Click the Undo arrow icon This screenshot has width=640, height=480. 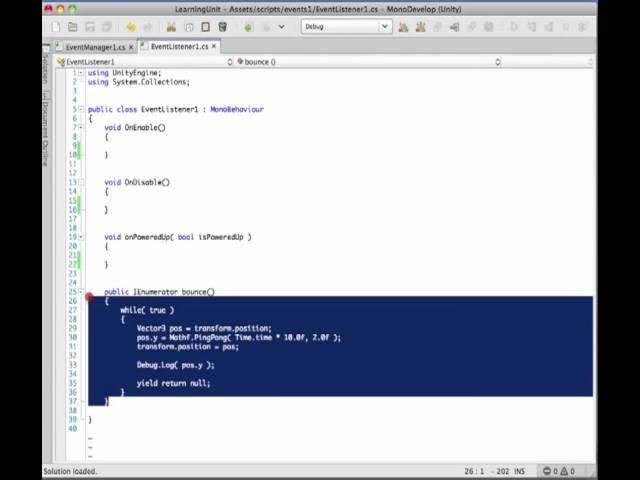[131, 27]
